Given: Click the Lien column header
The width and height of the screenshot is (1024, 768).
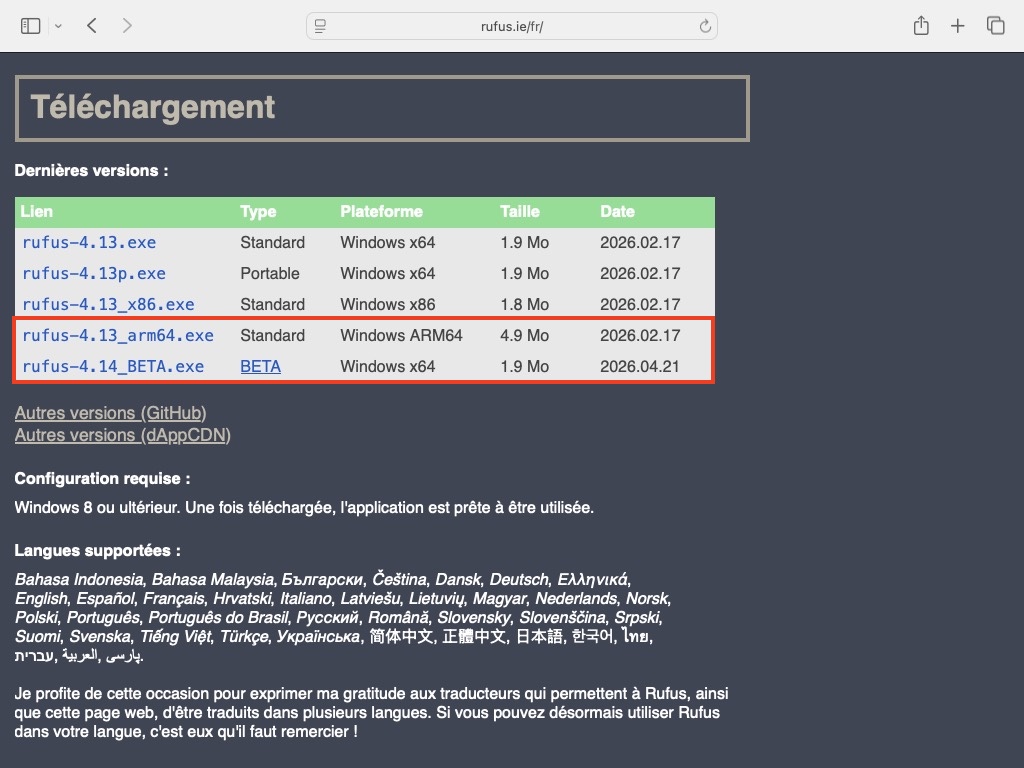Looking at the screenshot, I should (37, 212).
